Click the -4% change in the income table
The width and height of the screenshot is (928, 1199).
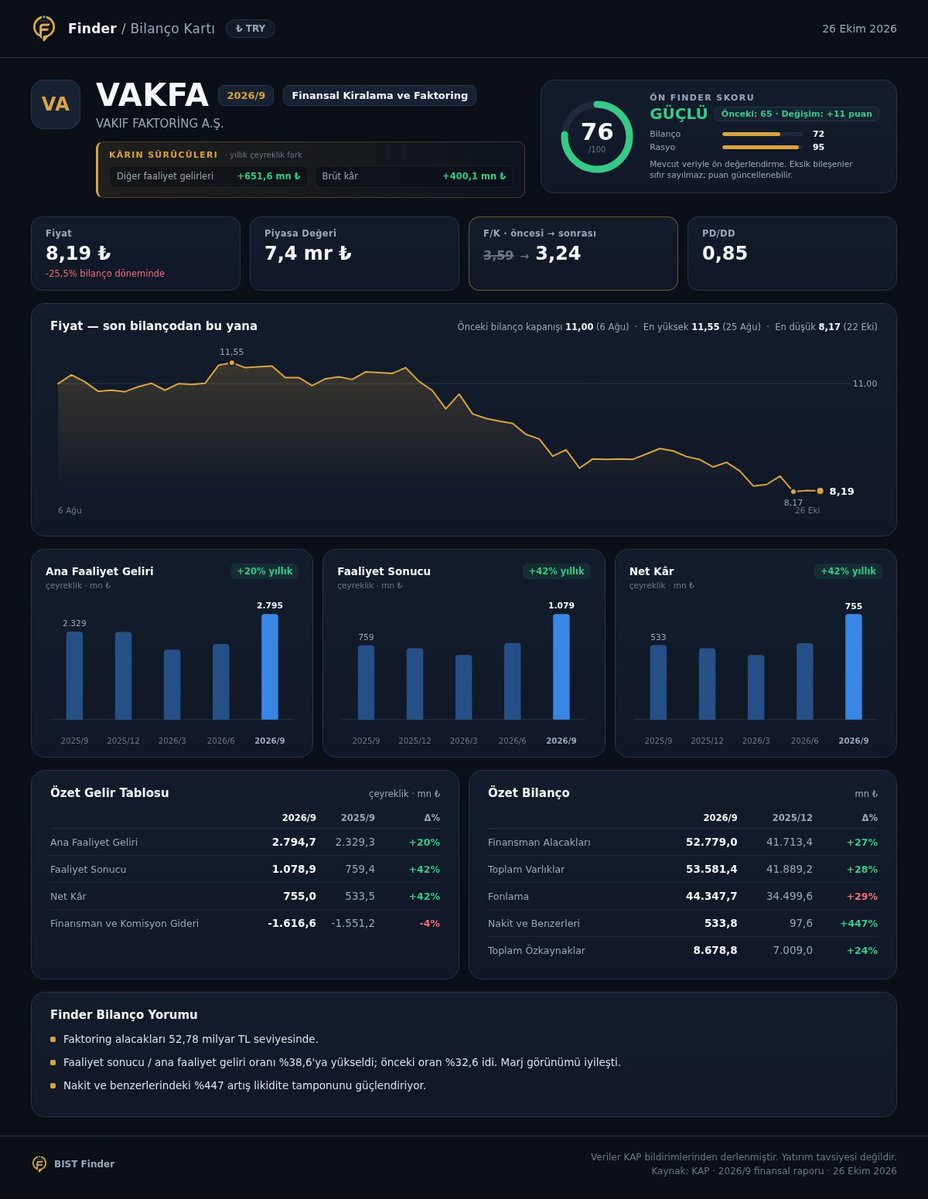coord(430,923)
